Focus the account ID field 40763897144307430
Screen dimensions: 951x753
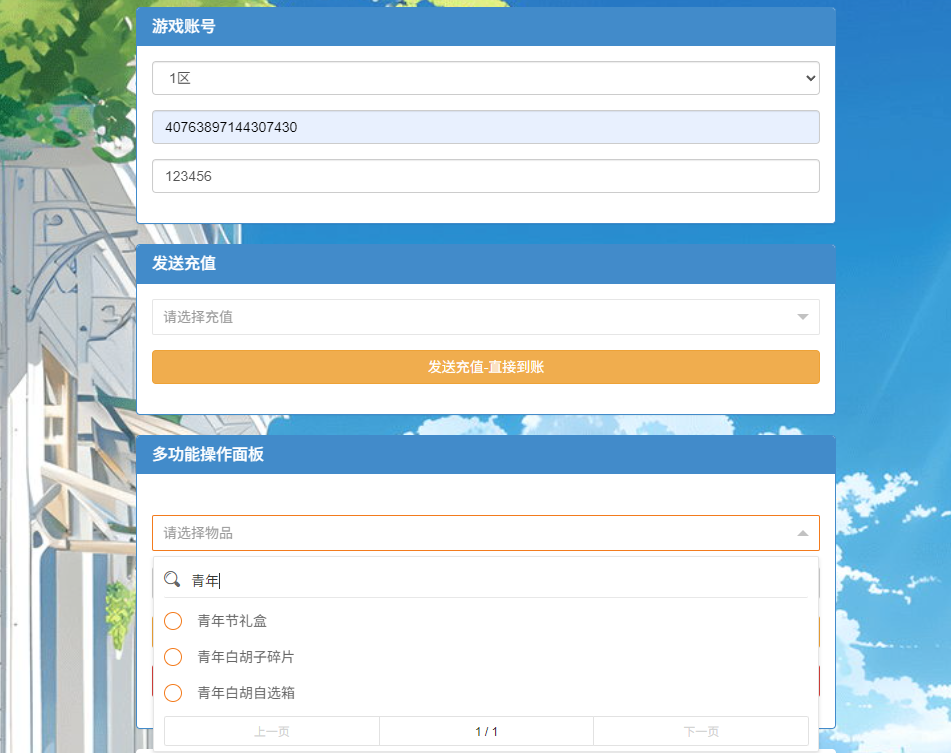click(485, 127)
